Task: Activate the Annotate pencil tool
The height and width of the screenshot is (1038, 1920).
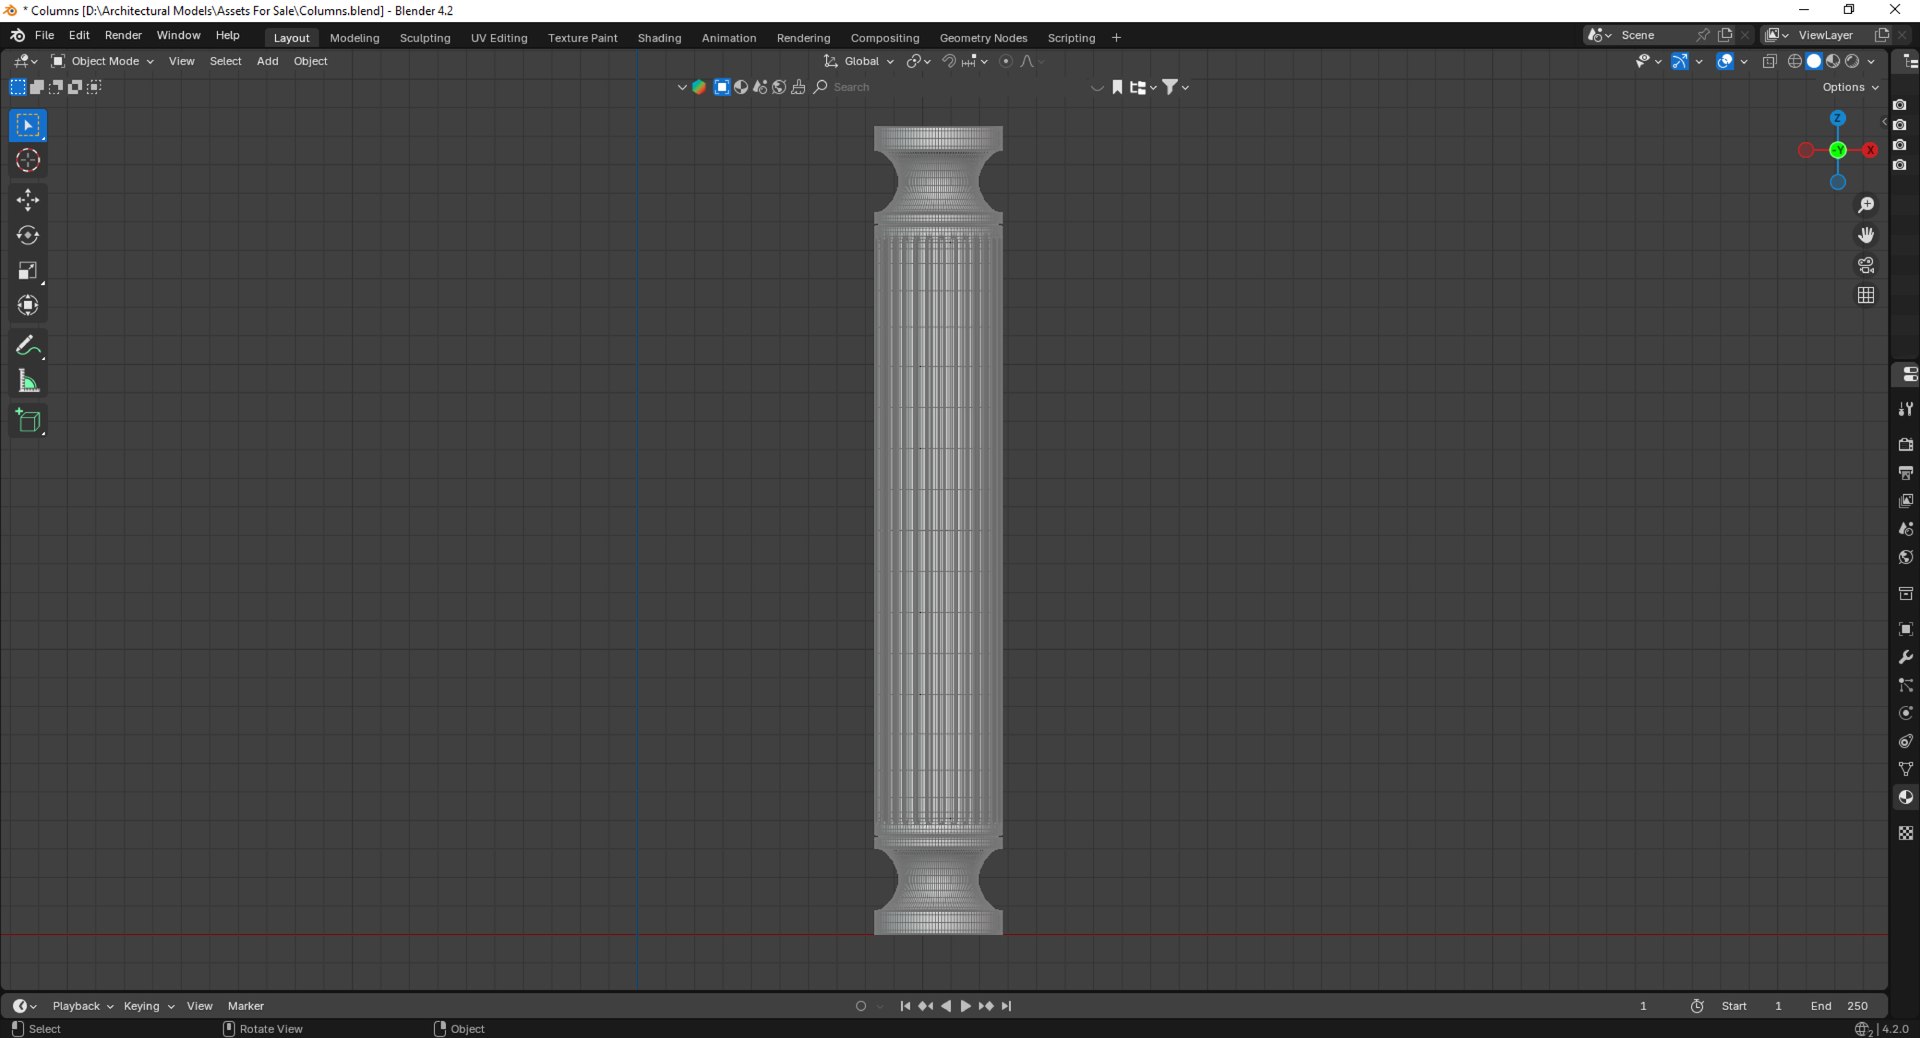Action: tap(28, 346)
